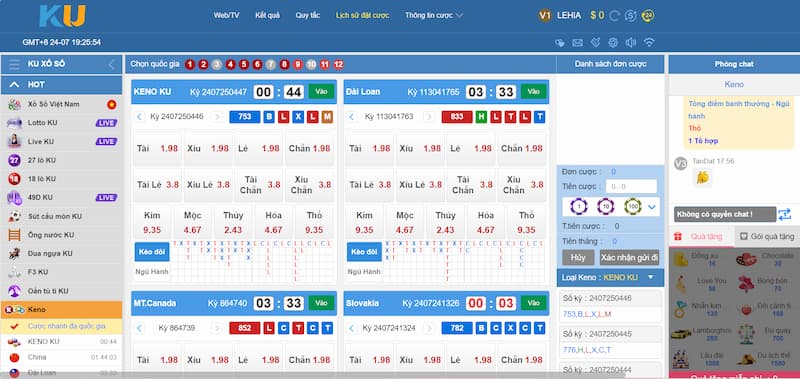Select country number 9 circle
The width and height of the screenshot is (800, 379).
298,64
